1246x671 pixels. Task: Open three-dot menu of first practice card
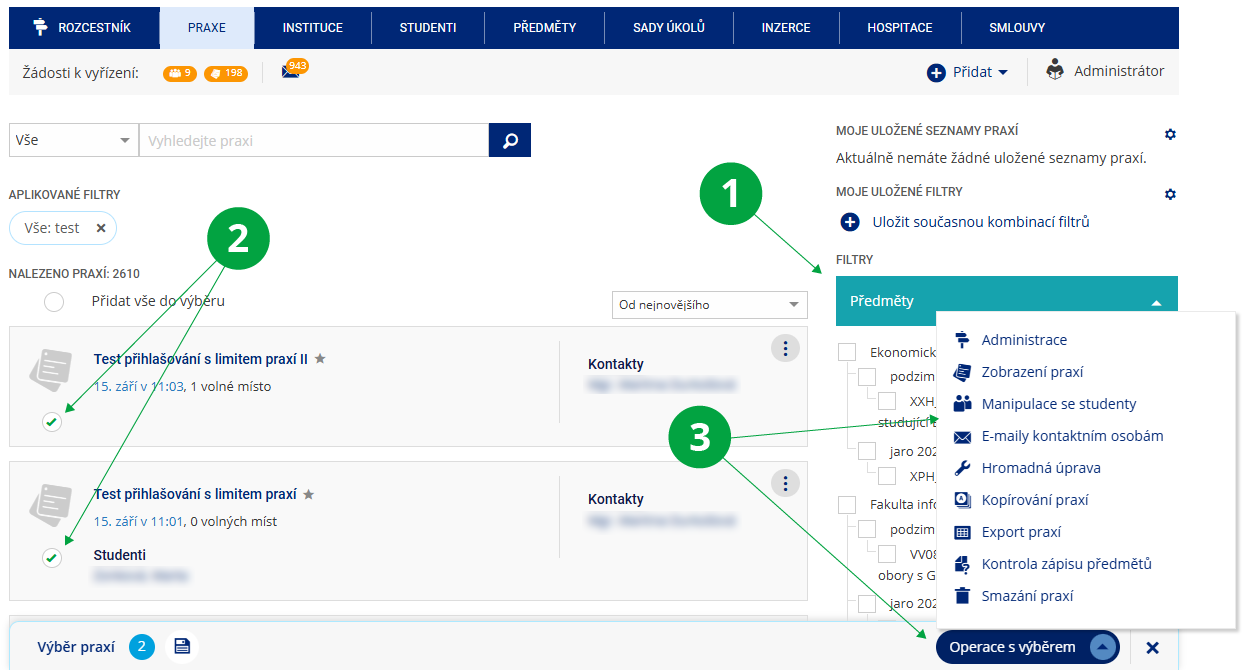point(786,348)
